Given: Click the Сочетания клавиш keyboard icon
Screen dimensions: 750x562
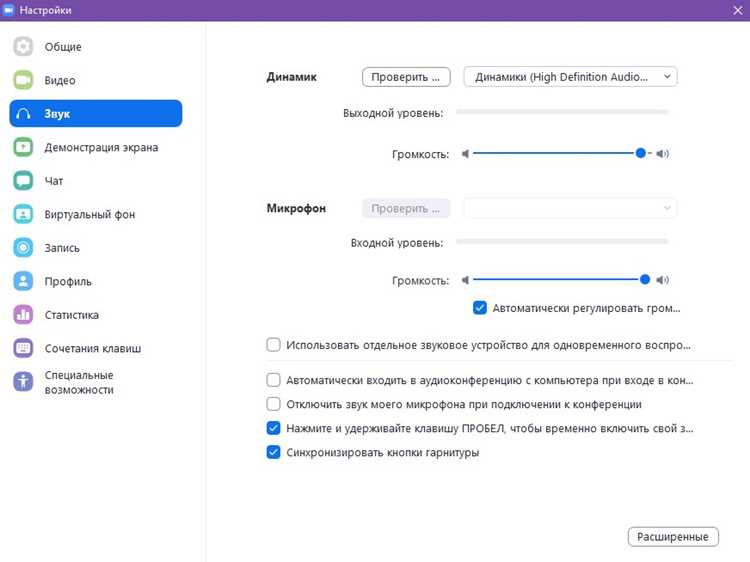Looking at the screenshot, I should pyautogui.click(x=23, y=348).
